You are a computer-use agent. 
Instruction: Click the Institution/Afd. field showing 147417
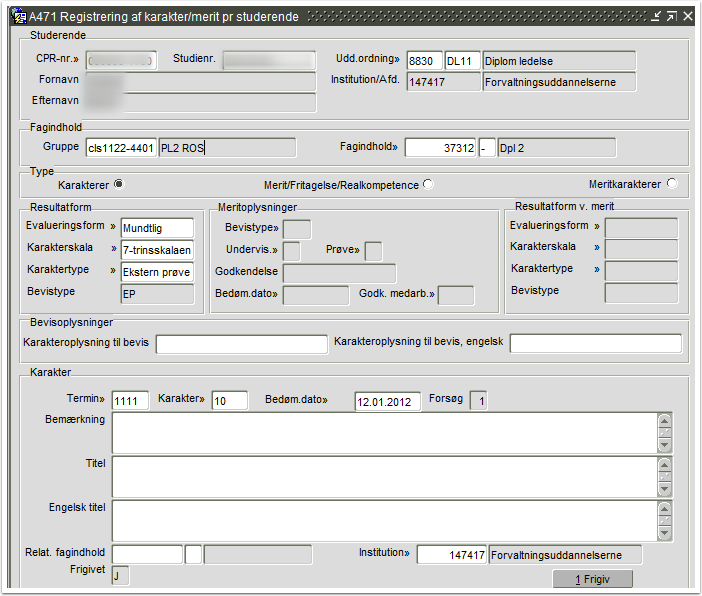pyautogui.click(x=444, y=82)
